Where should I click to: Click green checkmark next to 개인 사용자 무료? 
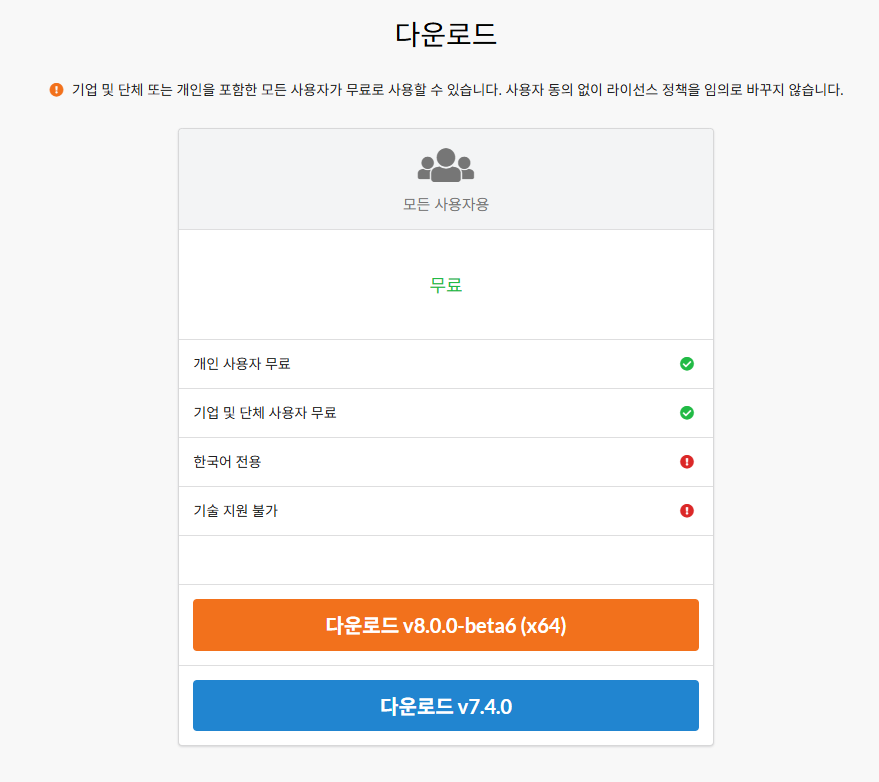(x=687, y=364)
